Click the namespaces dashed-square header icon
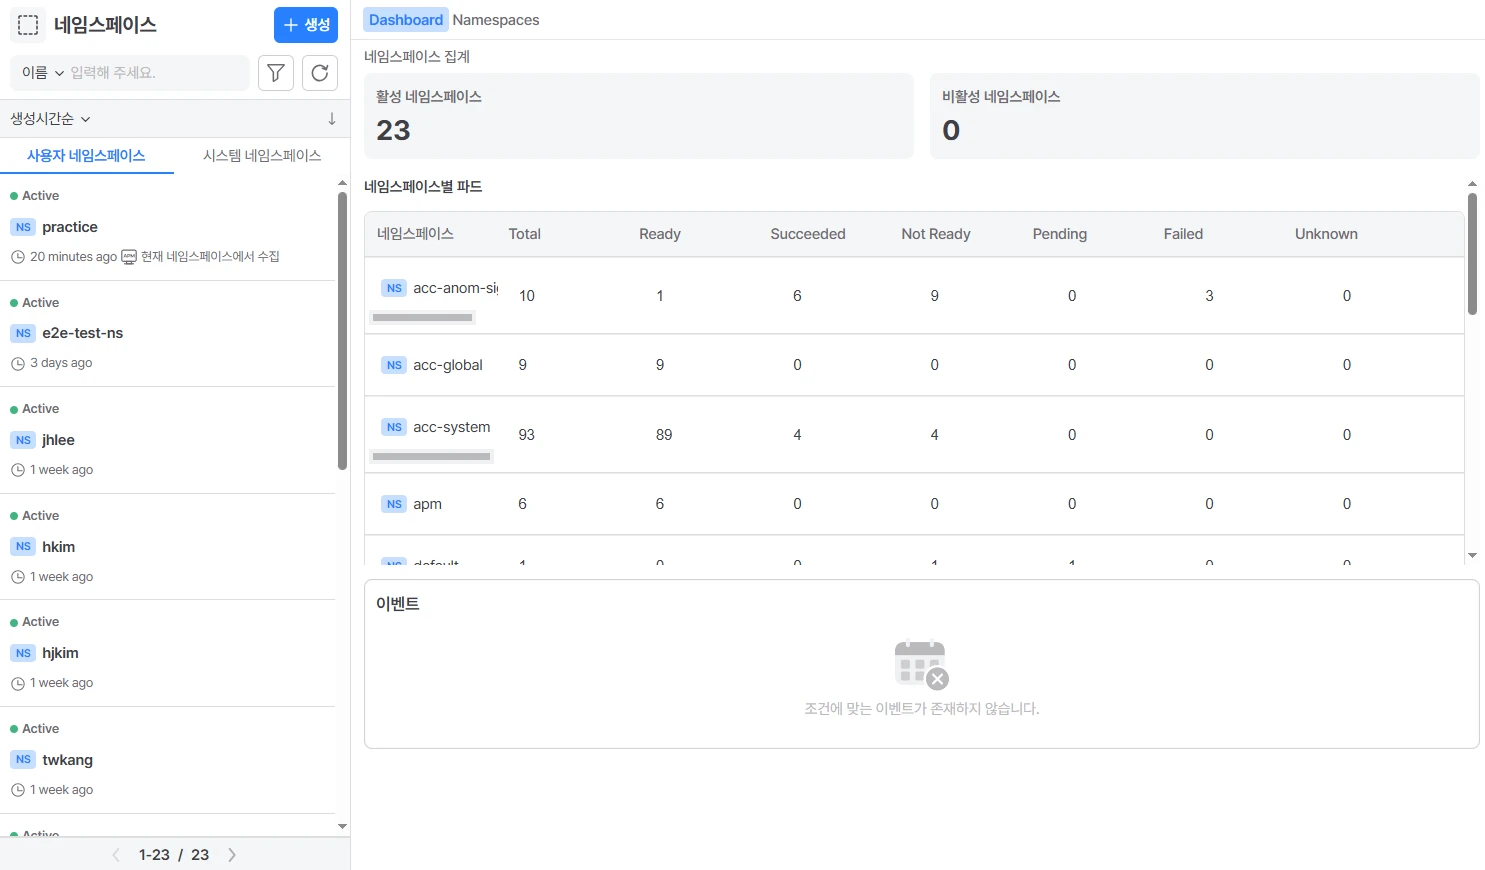This screenshot has width=1485, height=870. coord(28,25)
